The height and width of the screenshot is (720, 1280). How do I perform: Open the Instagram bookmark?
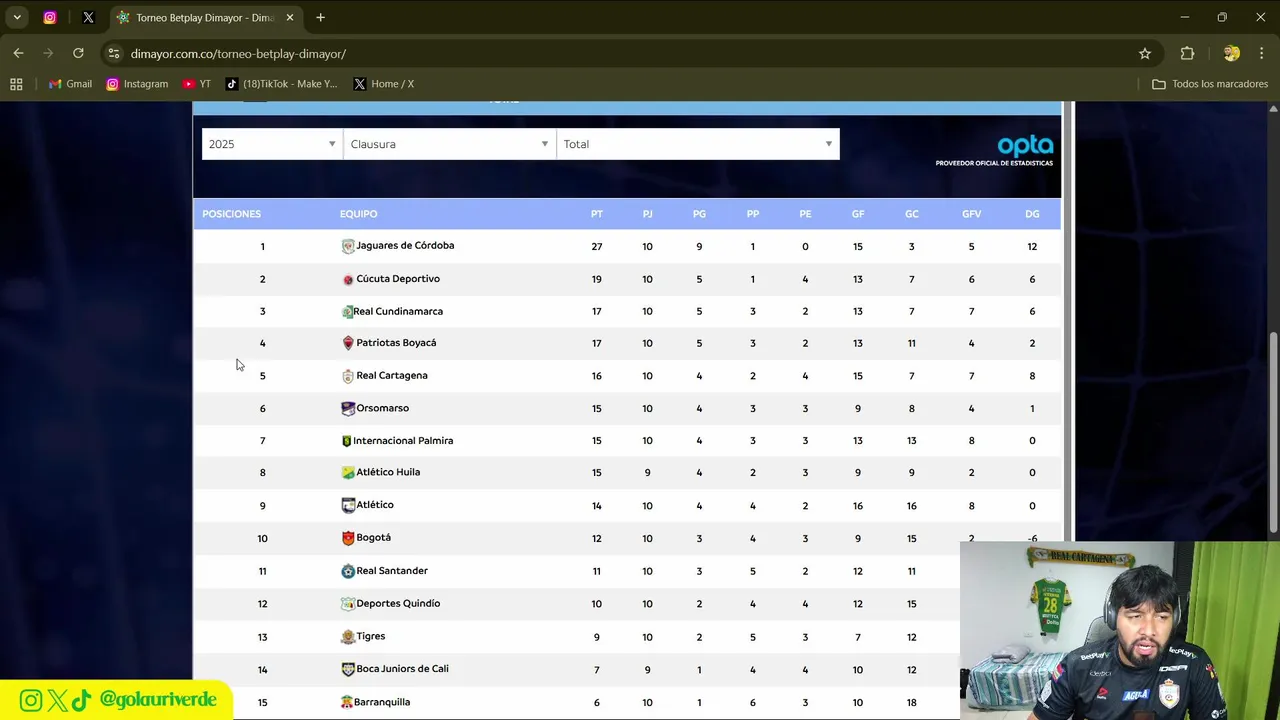point(137,84)
